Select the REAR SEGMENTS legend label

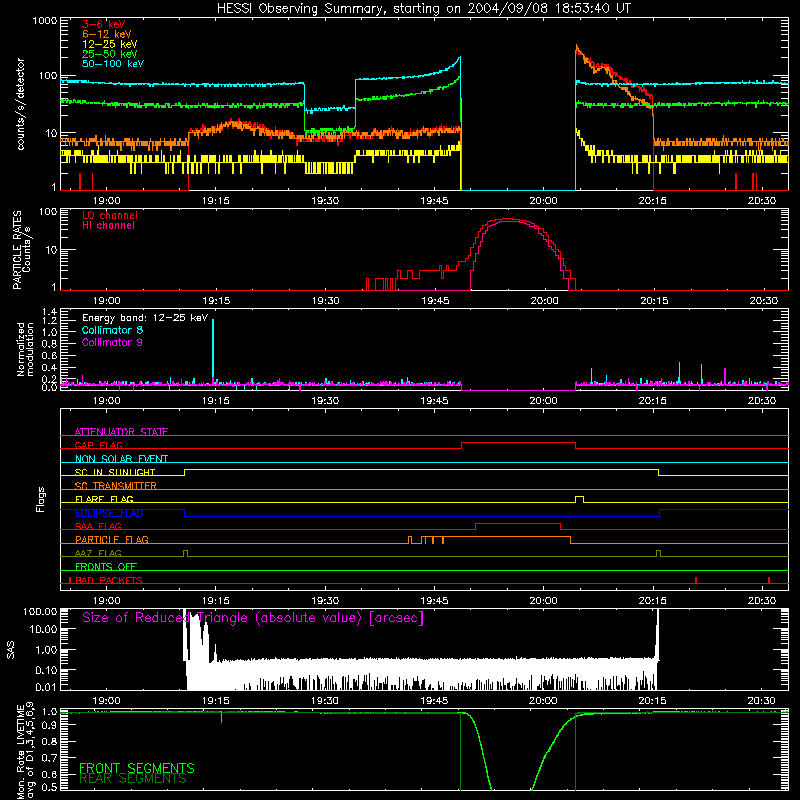coord(133,779)
